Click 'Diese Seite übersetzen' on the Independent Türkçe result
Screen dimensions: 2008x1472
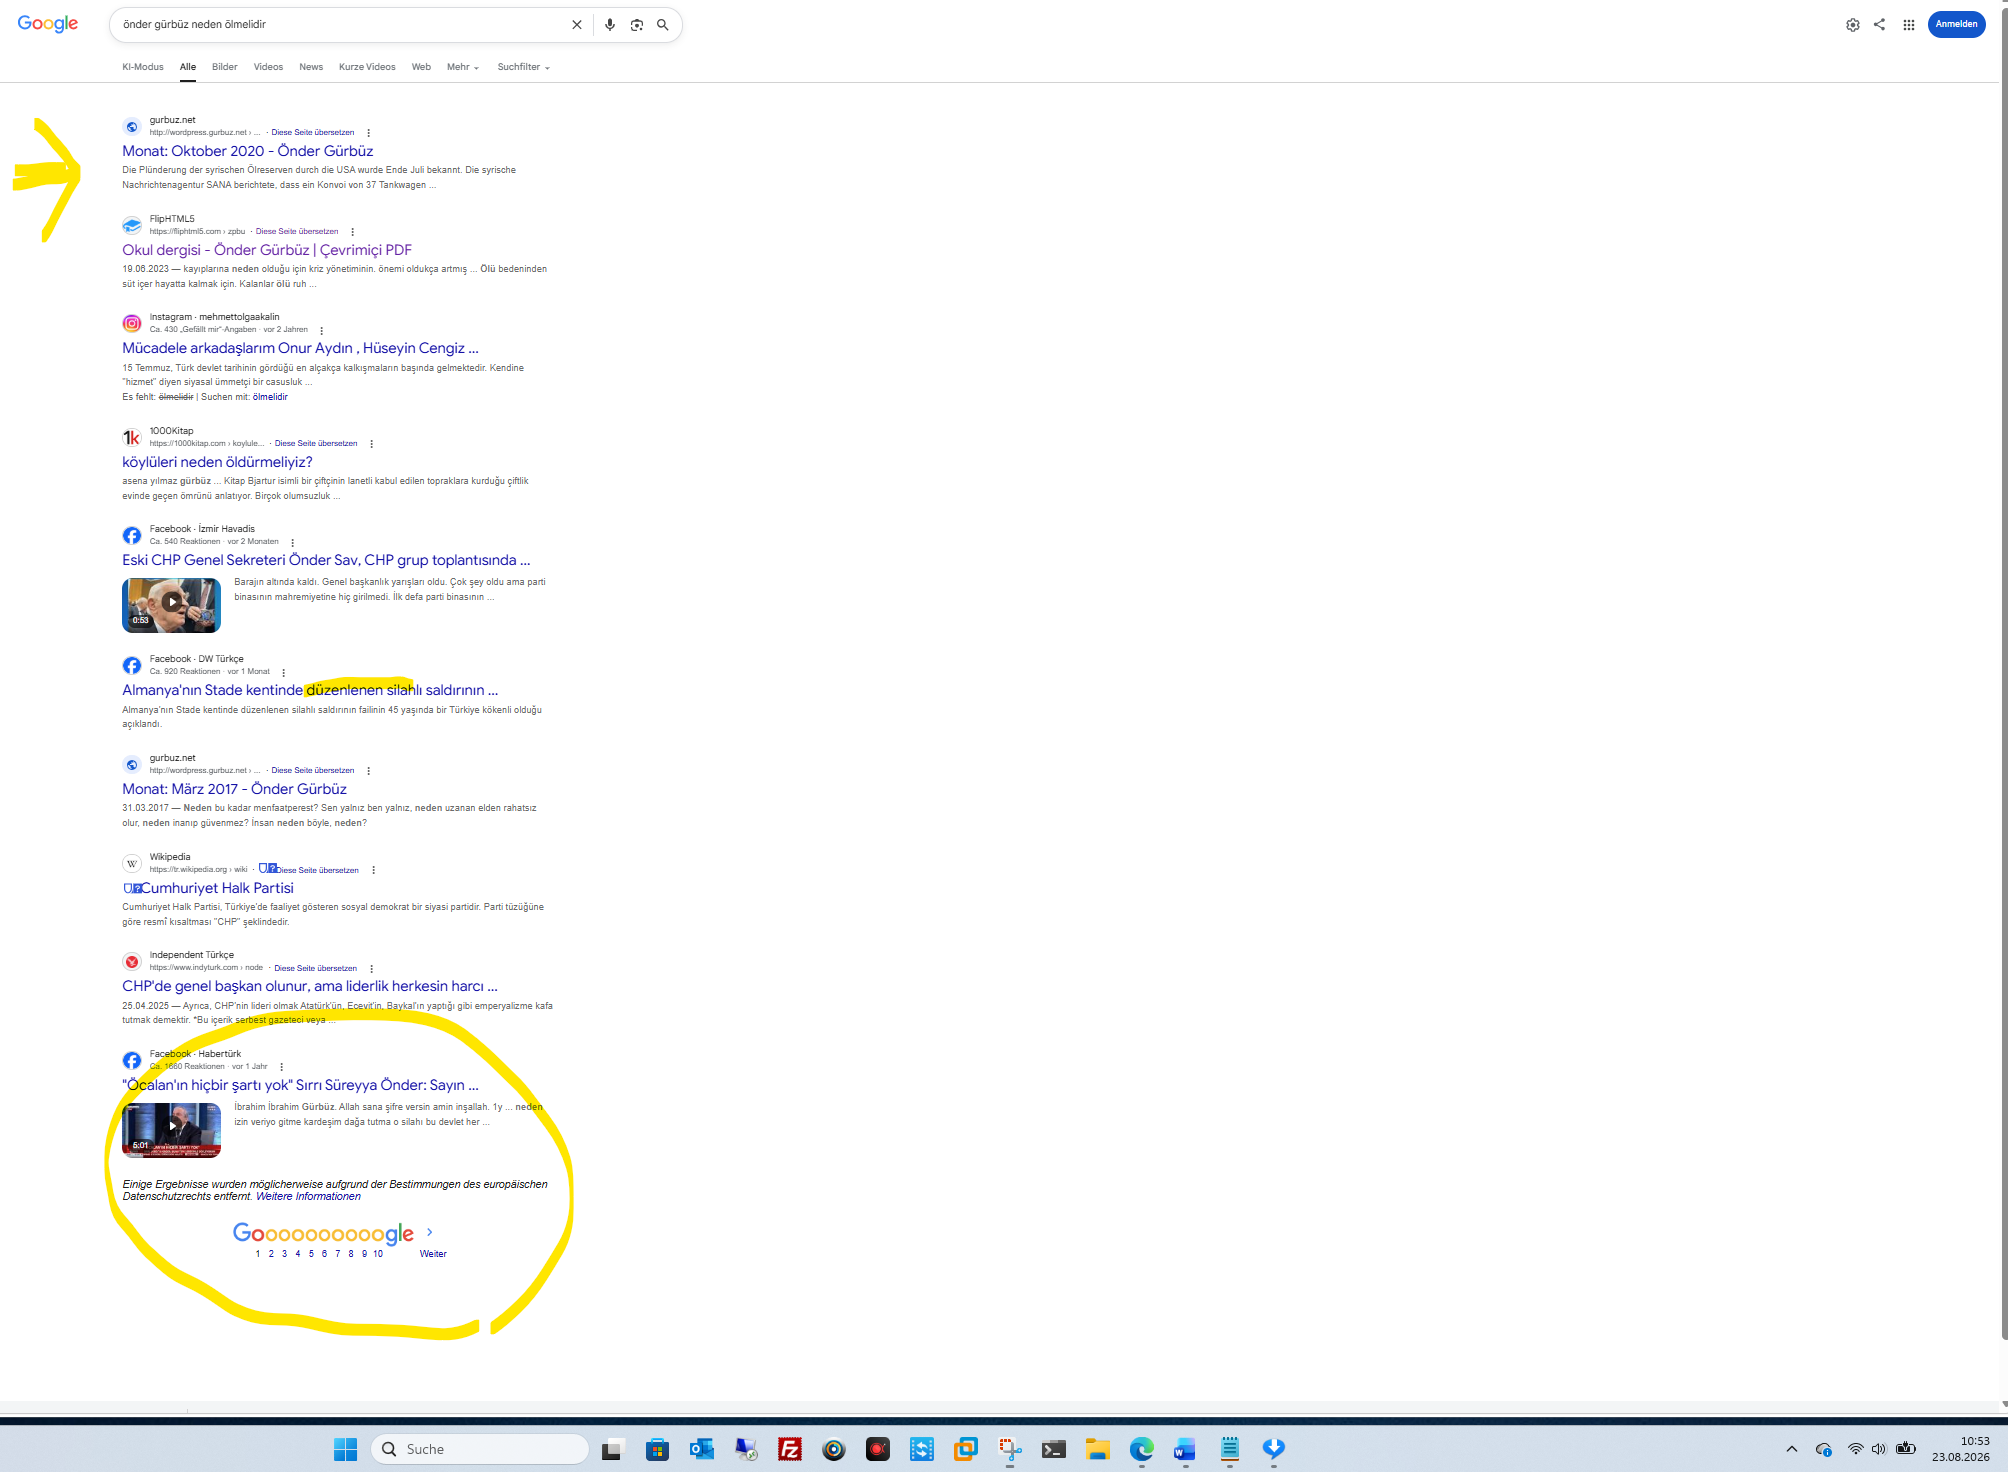[x=316, y=968]
